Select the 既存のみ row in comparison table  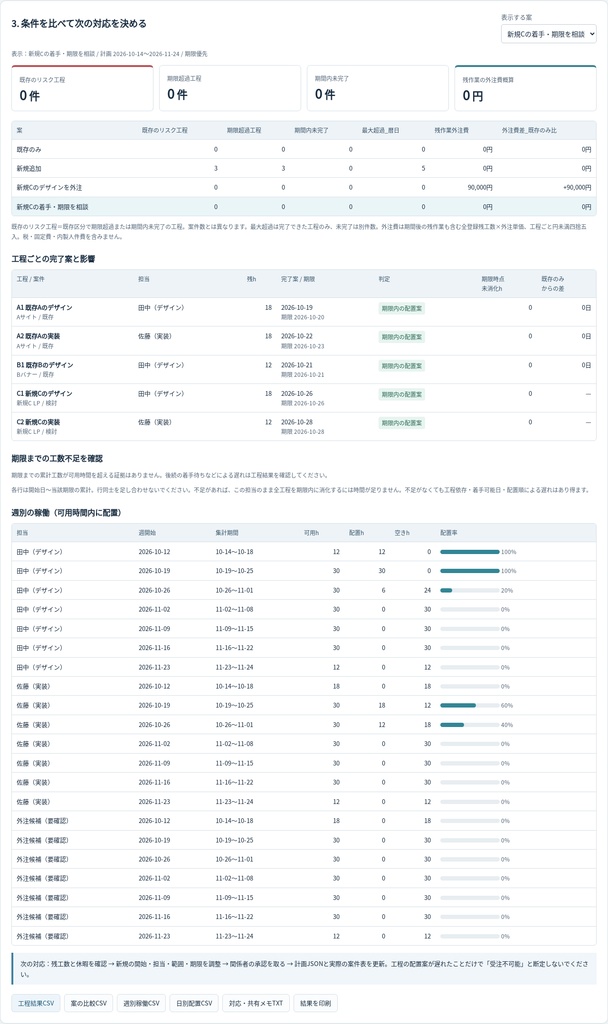[x=304, y=150]
